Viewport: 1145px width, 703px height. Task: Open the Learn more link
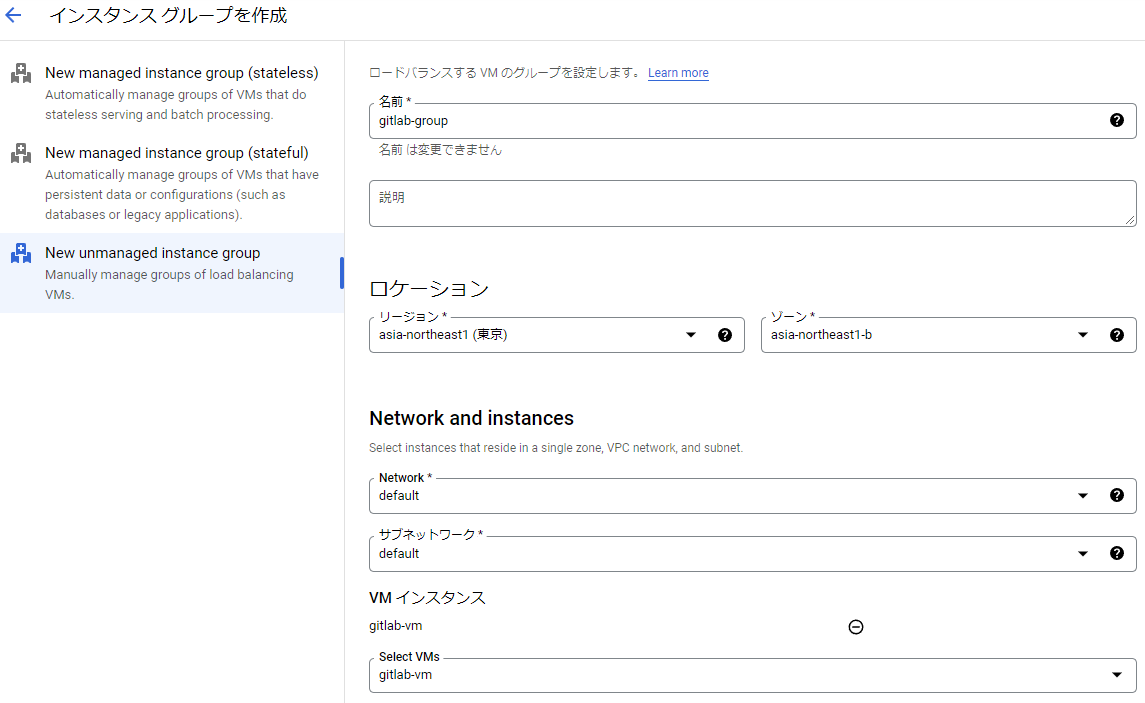pyautogui.click(x=678, y=72)
